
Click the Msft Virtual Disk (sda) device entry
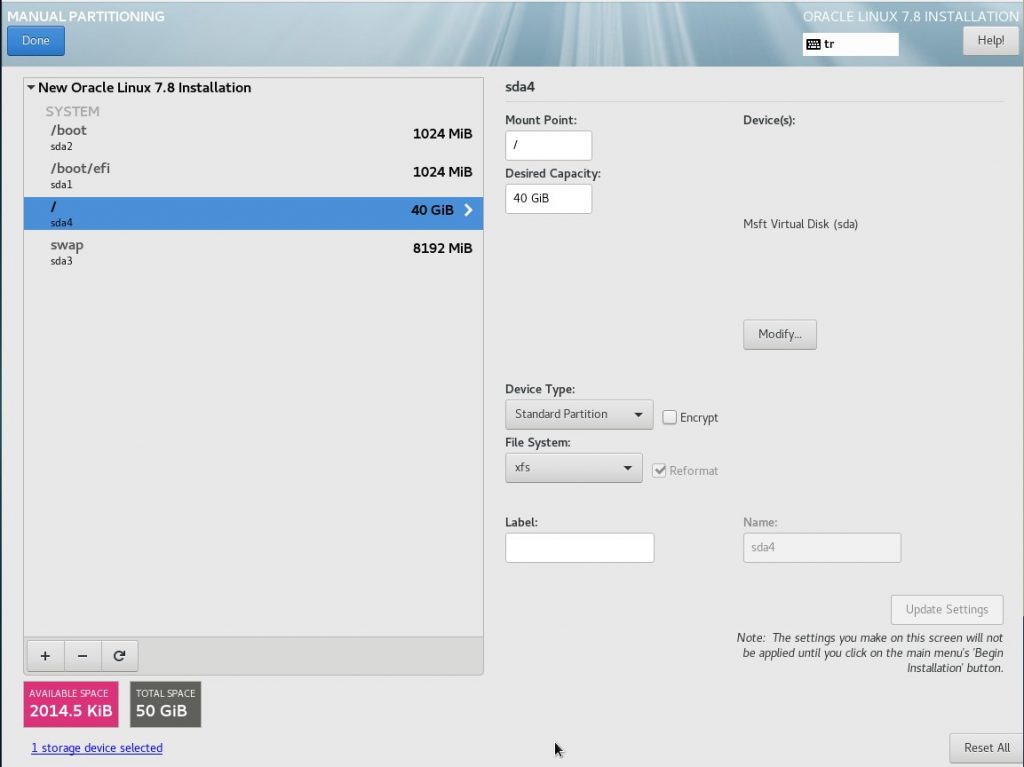(800, 224)
